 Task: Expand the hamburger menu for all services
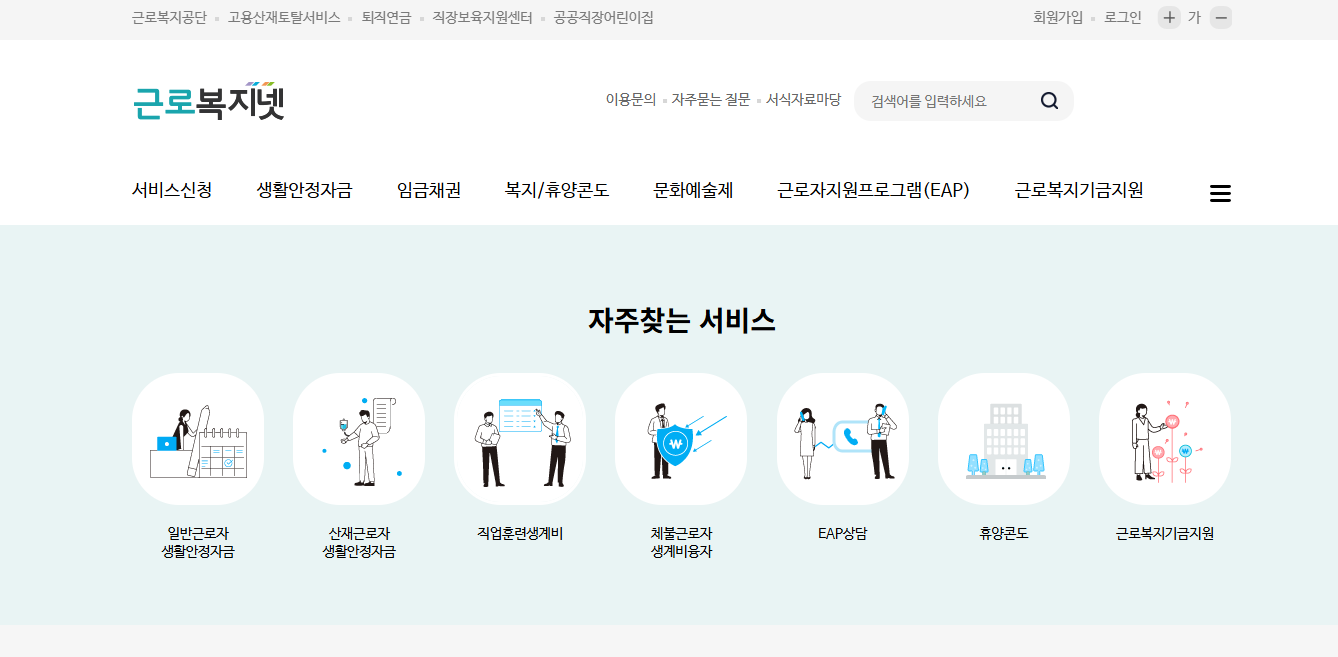[x=1220, y=193]
